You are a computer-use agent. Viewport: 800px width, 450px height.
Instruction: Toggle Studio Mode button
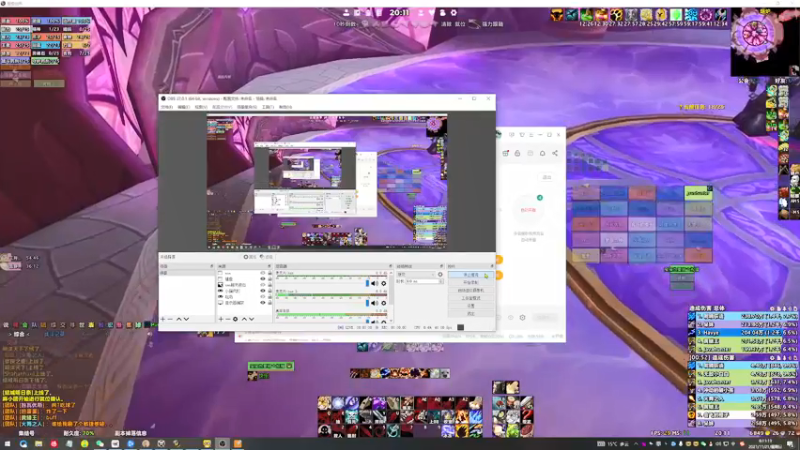tap(470, 298)
